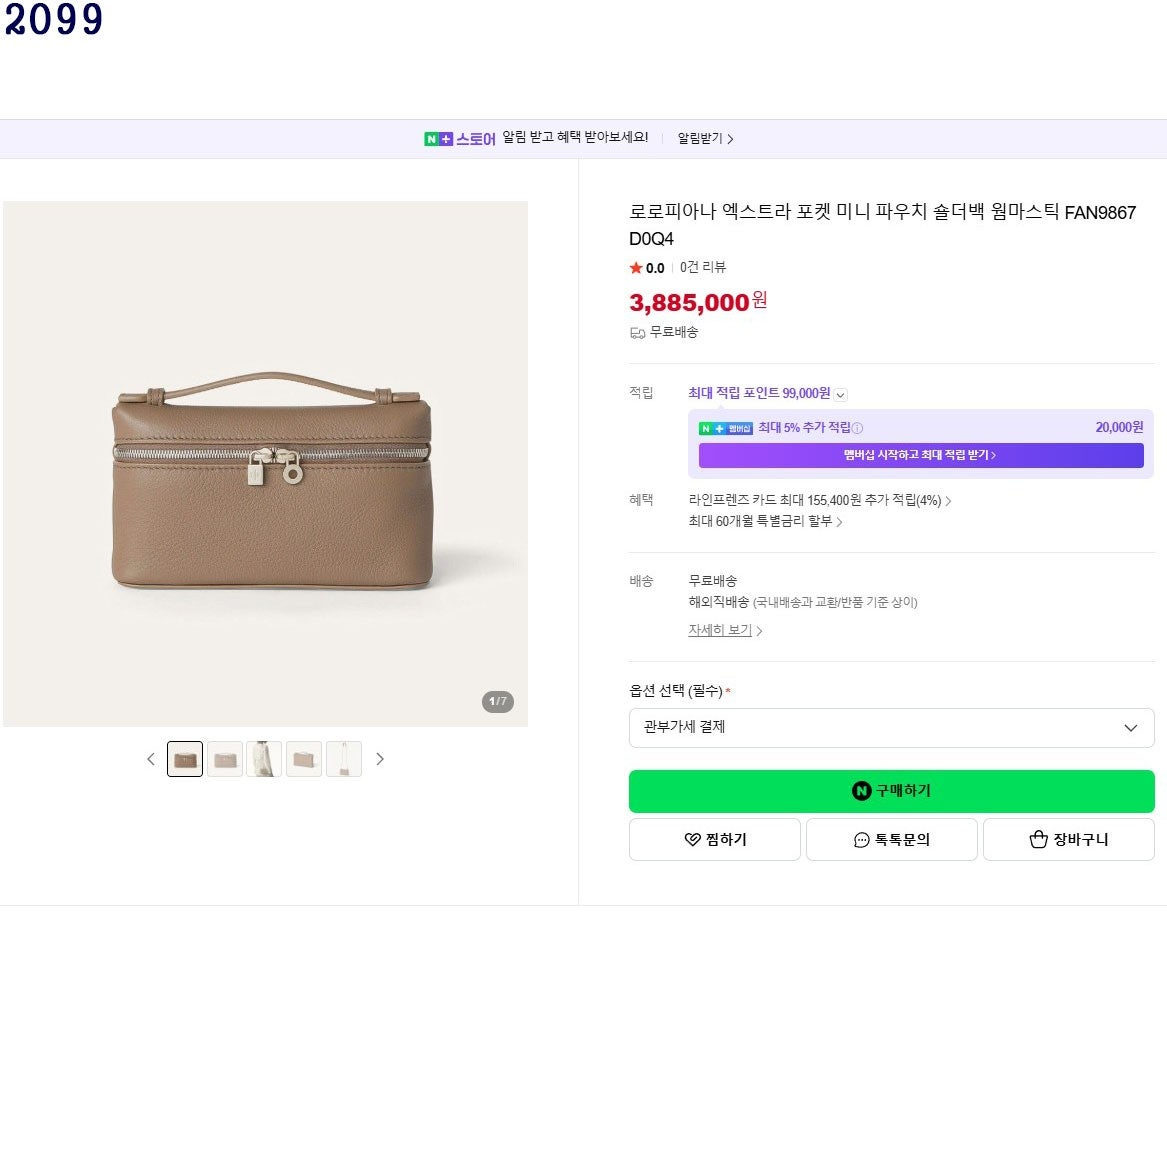1167x1167 pixels.
Task: Click the N+ store logo icon
Action: point(438,139)
